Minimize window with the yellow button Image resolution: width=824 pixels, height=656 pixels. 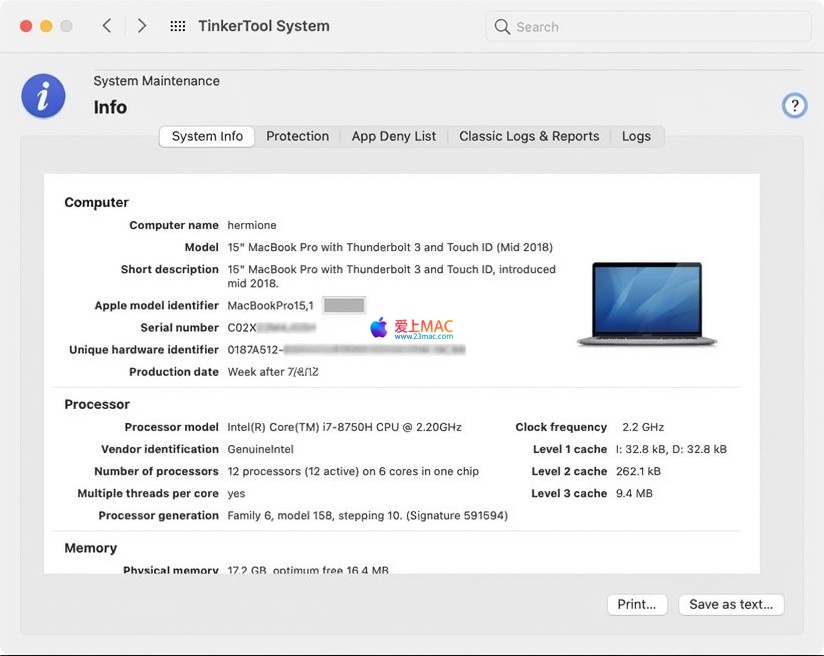pos(46,26)
